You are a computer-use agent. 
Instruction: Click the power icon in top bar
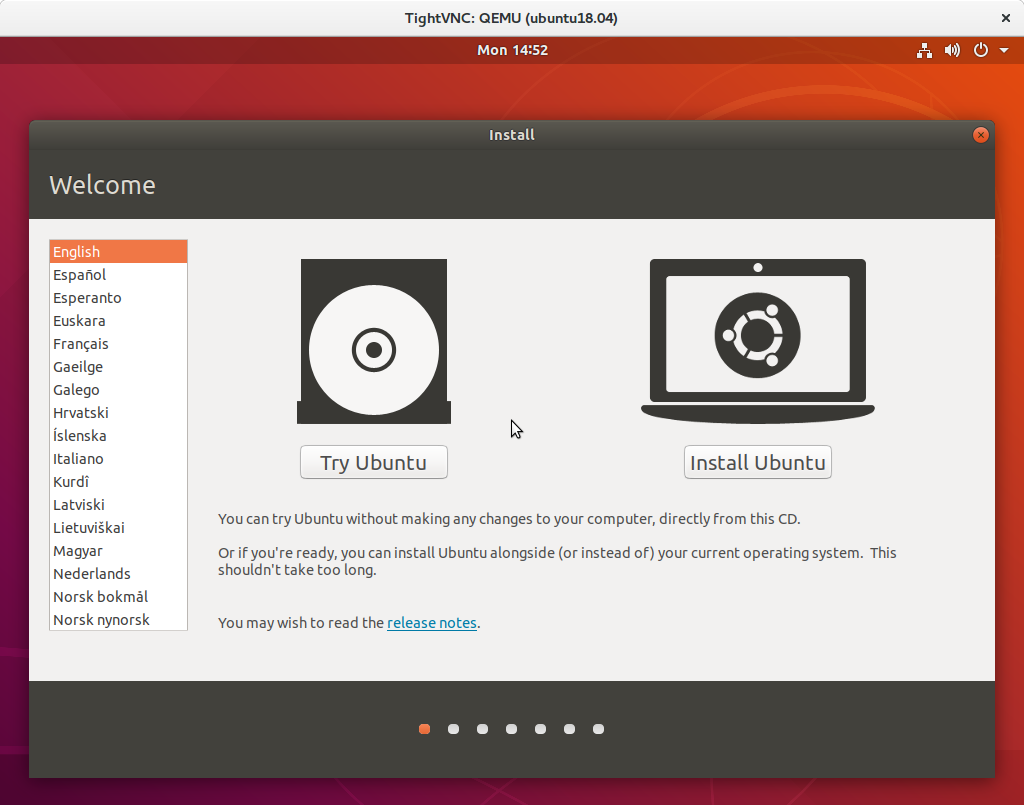point(981,50)
